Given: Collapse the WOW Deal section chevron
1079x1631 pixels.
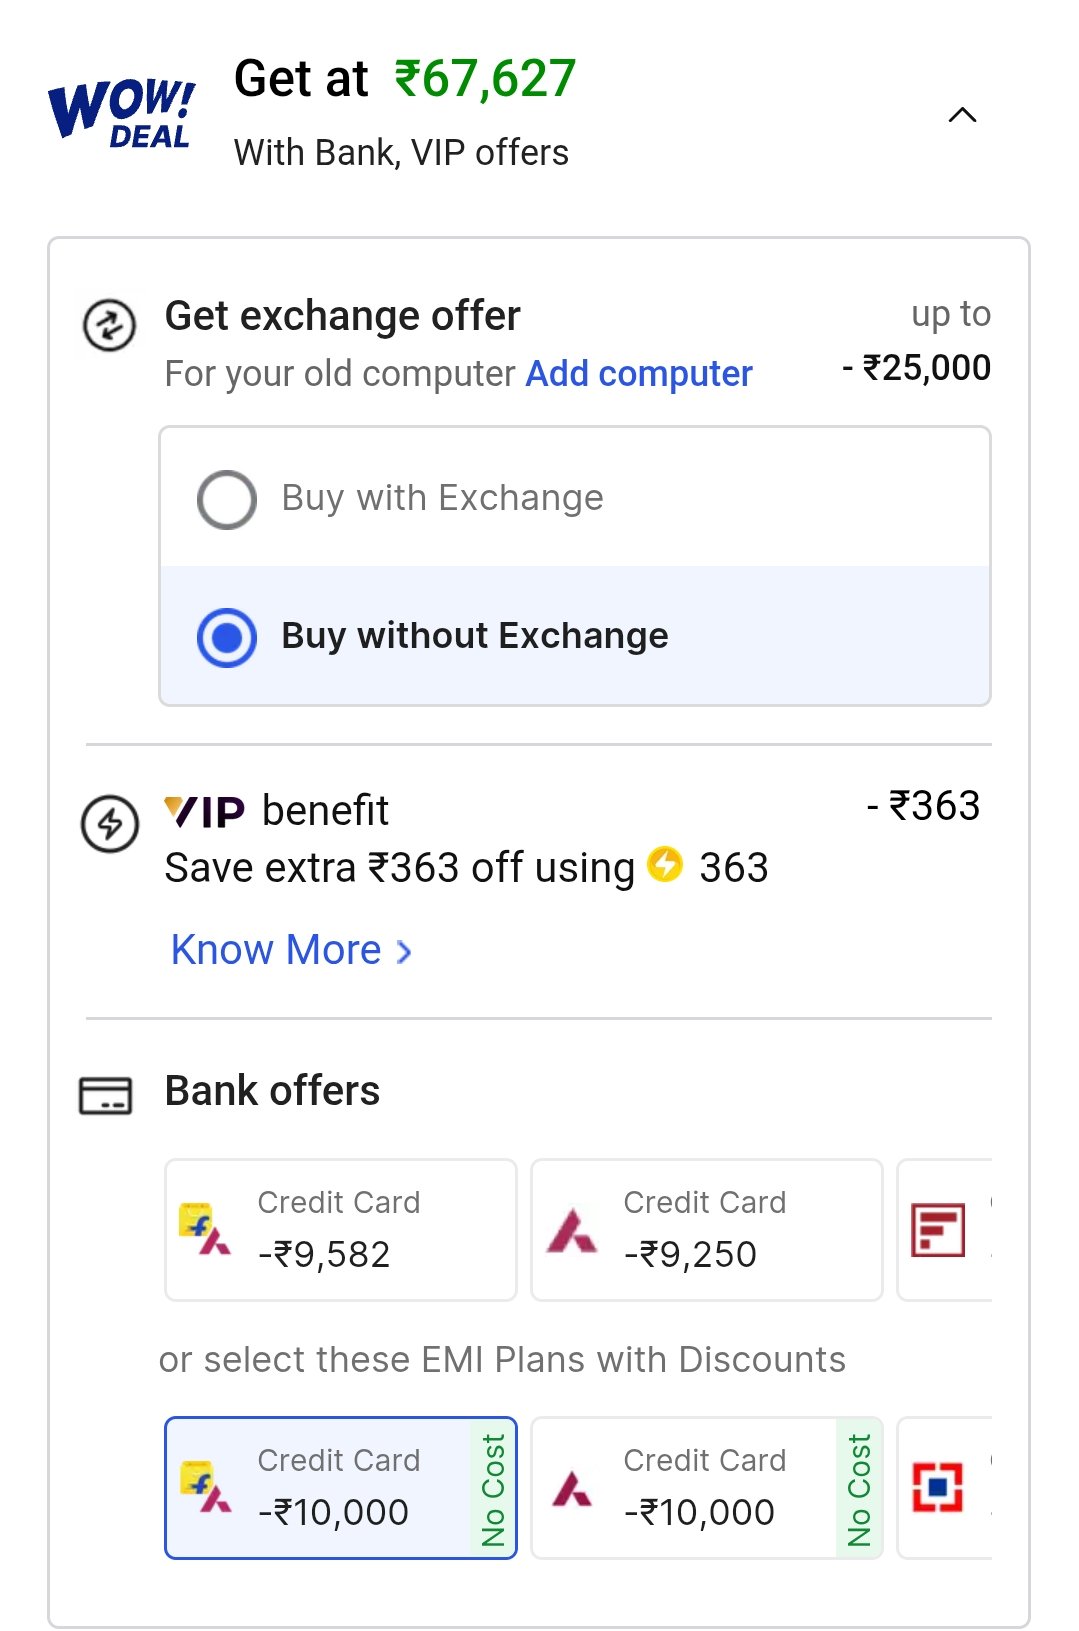Looking at the screenshot, I should [962, 115].
